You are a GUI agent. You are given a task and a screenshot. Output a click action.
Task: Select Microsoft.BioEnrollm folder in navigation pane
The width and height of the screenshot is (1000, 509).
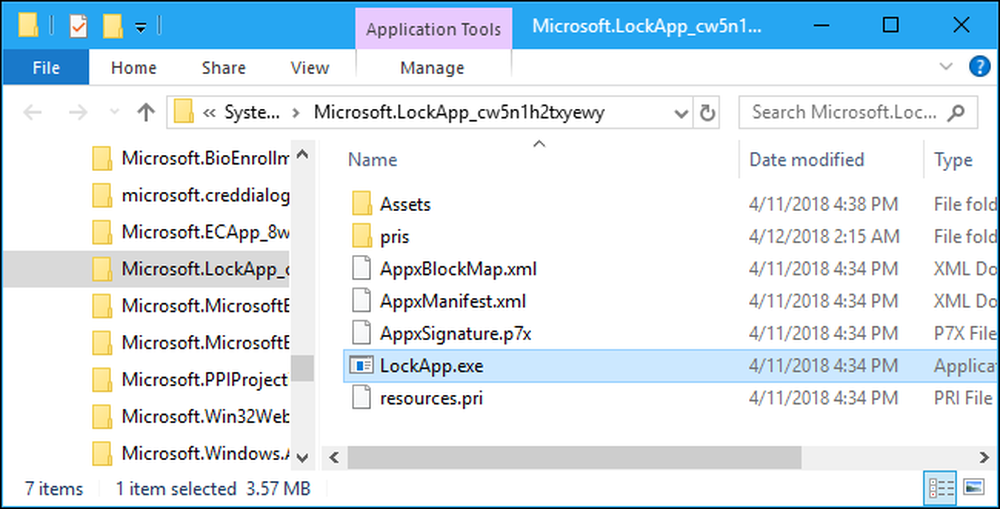[x=191, y=159]
